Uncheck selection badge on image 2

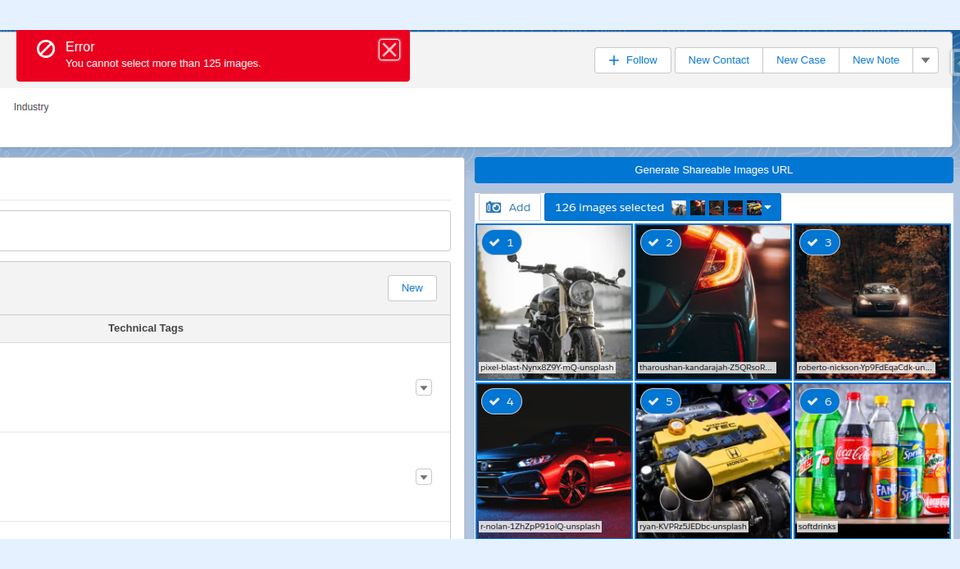tap(660, 242)
